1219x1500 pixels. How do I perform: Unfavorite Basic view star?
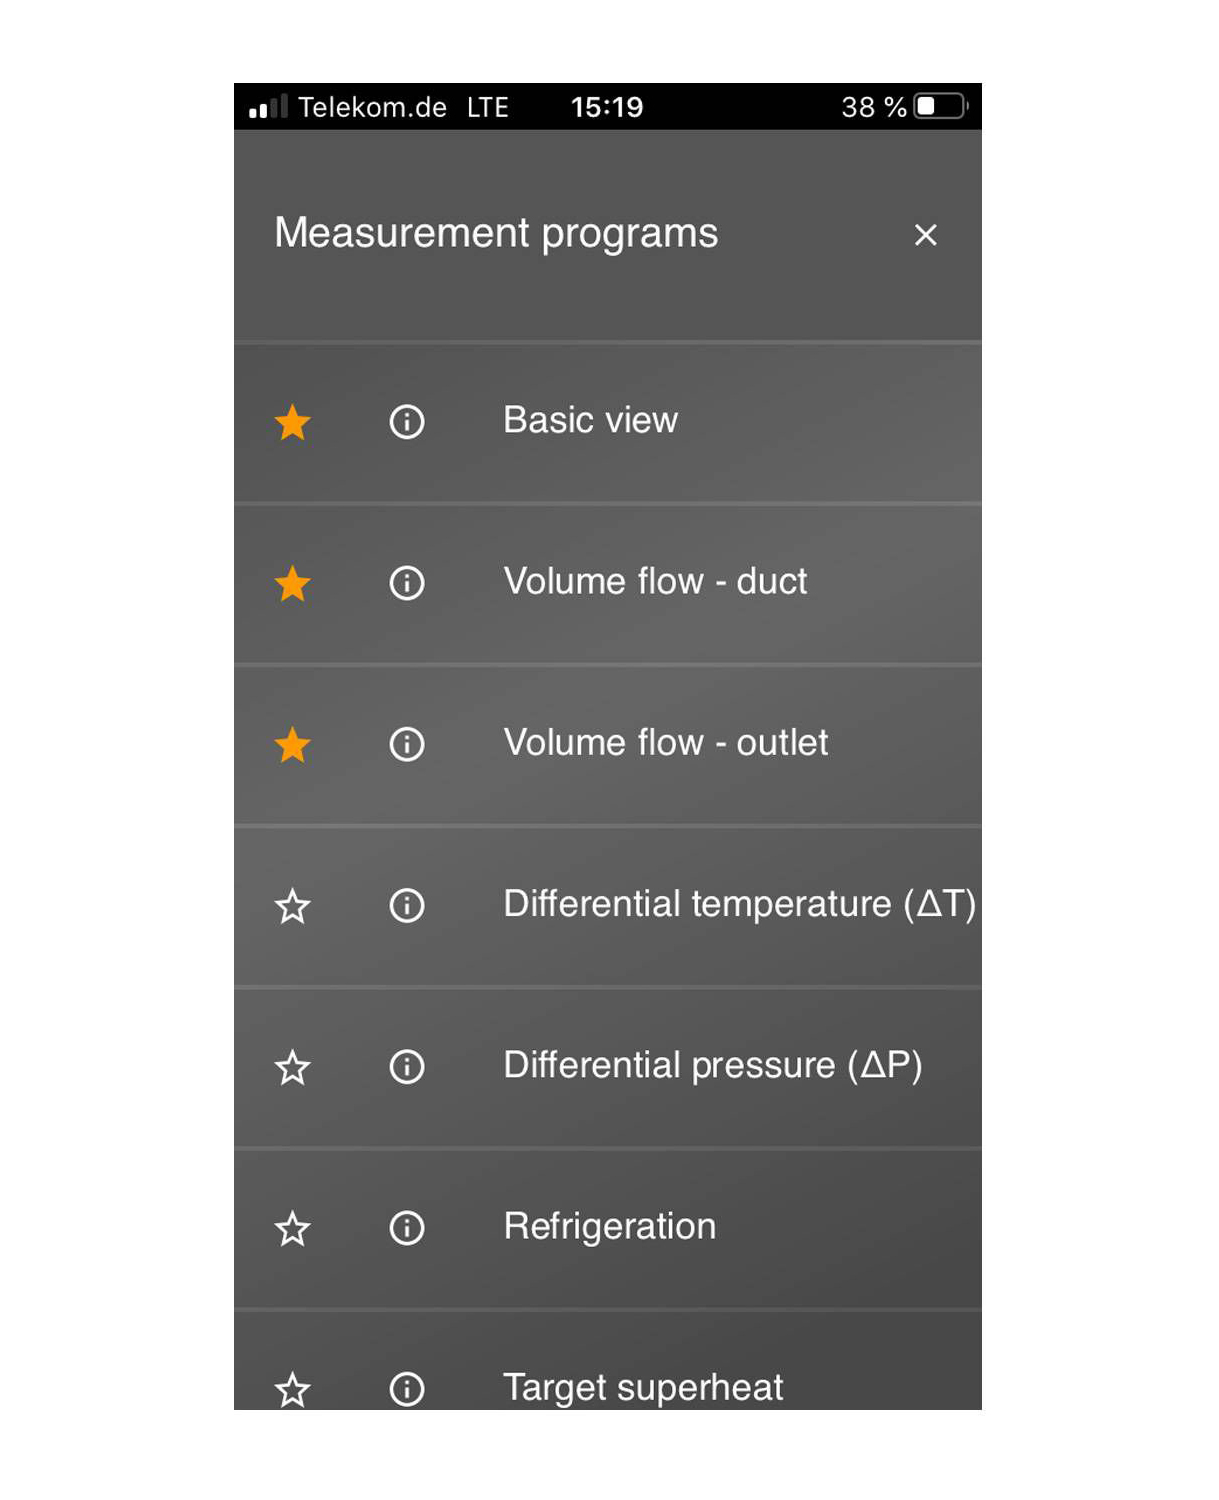coord(293,422)
